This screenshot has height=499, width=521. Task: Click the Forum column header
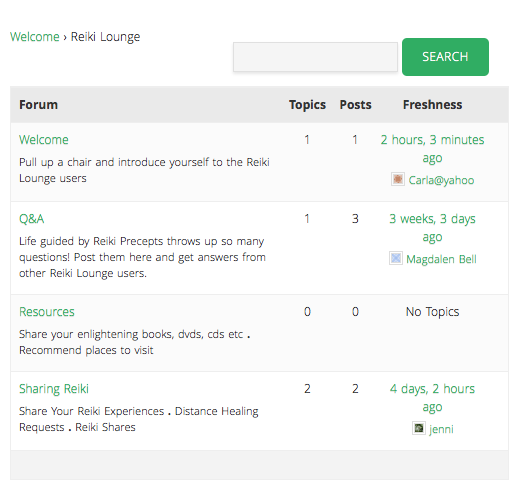pyautogui.click(x=38, y=105)
